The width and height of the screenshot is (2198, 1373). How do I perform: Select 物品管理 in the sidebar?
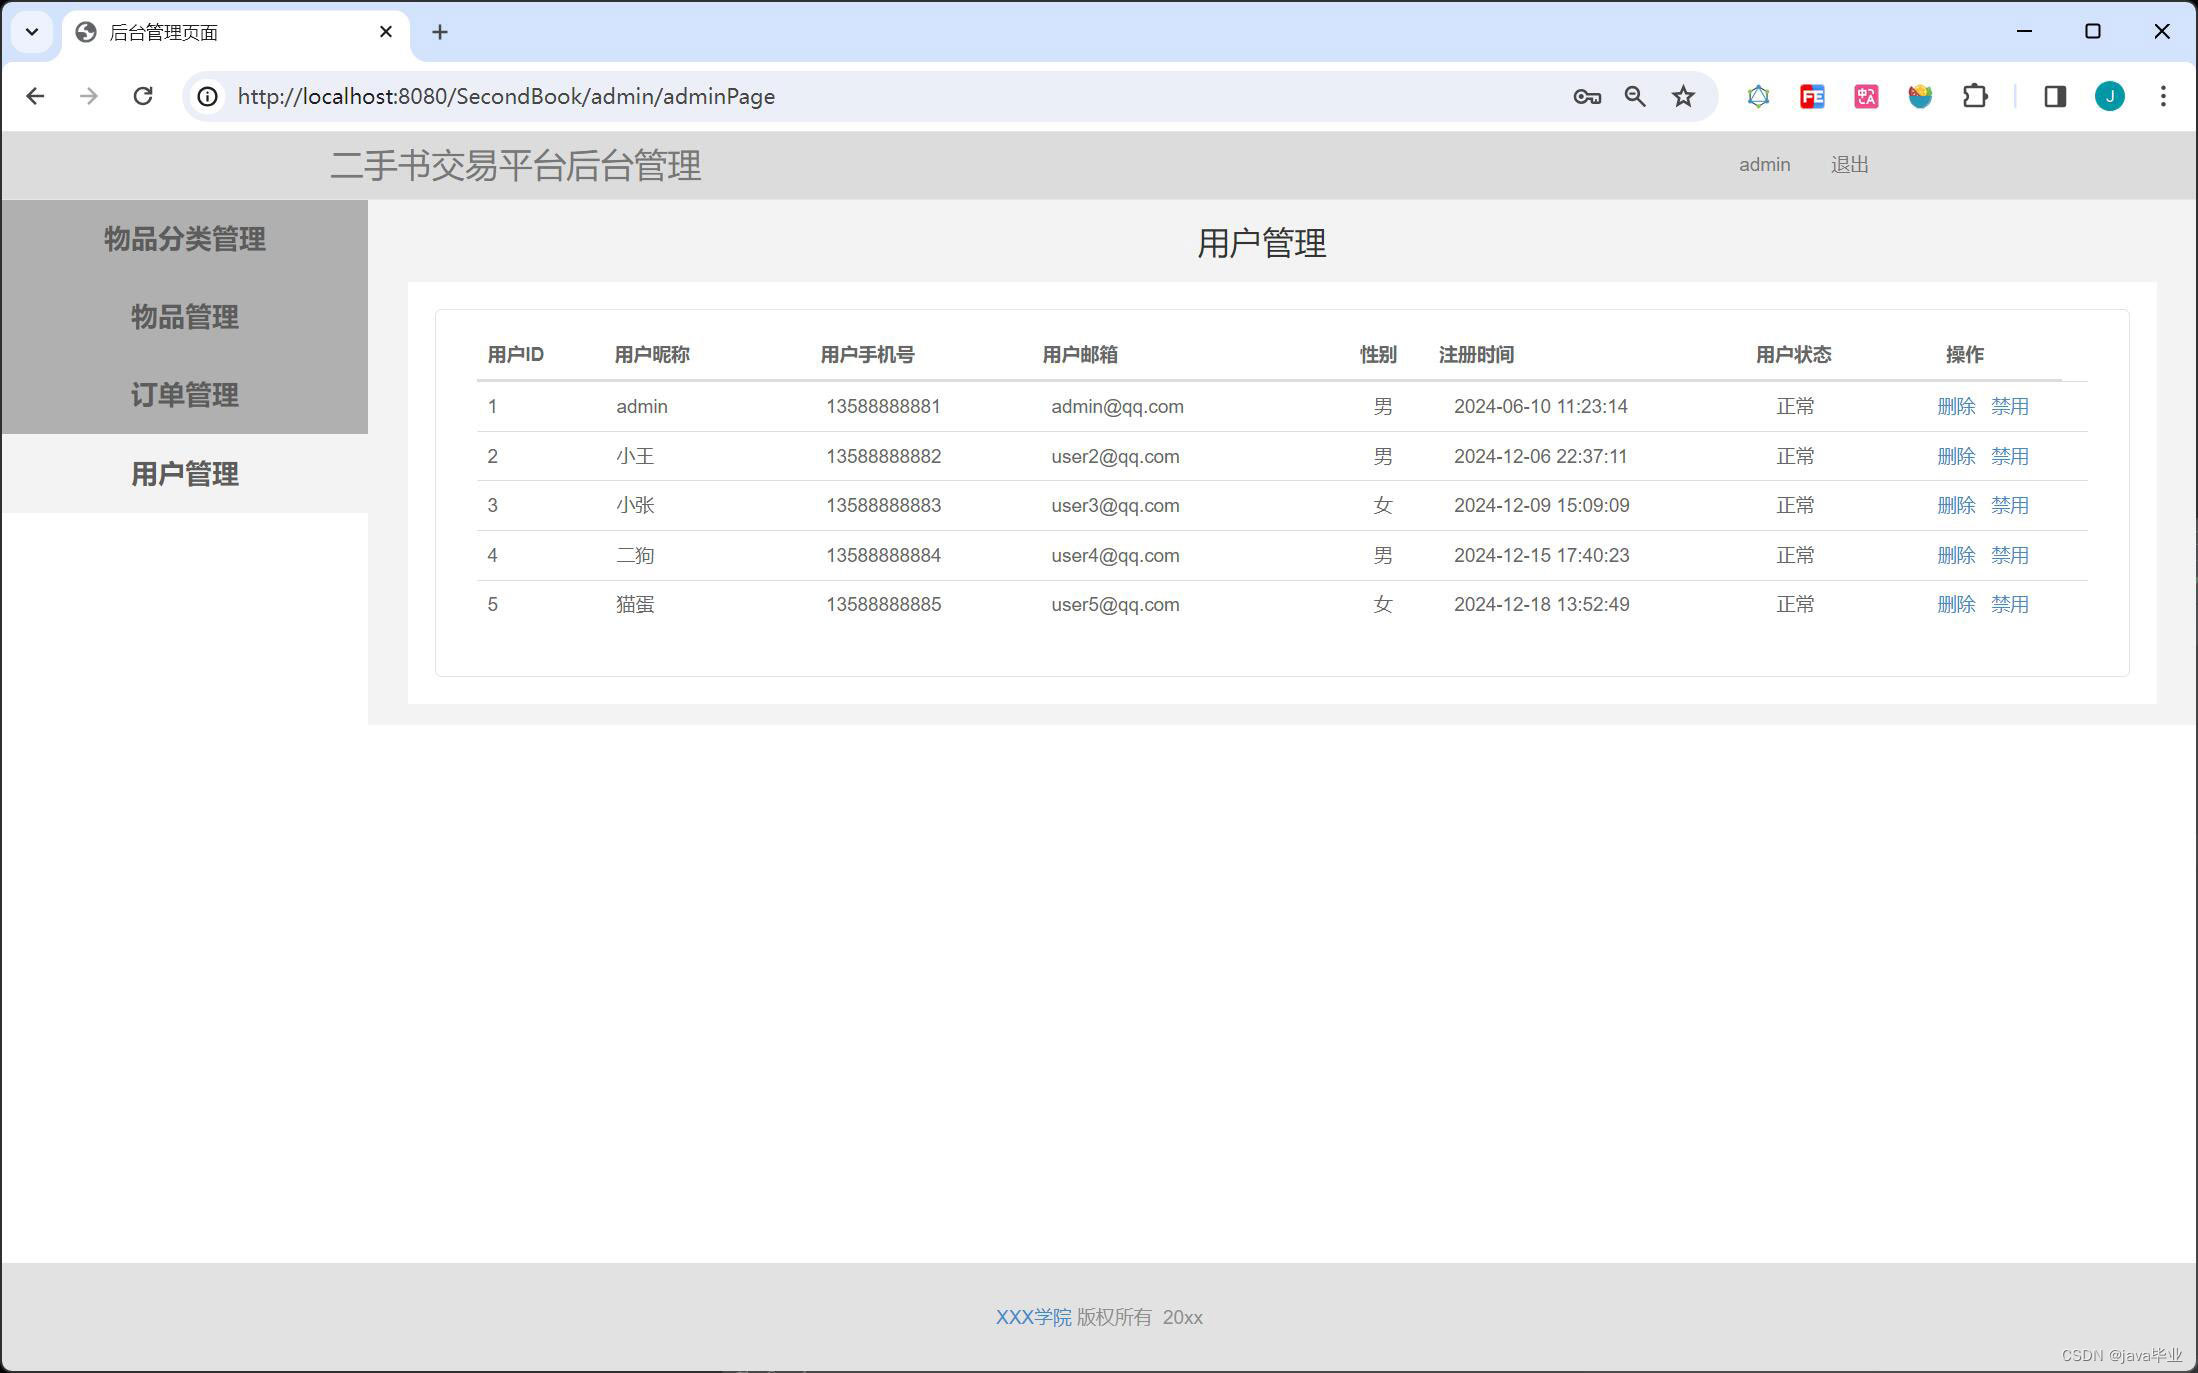pyautogui.click(x=185, y=317)
